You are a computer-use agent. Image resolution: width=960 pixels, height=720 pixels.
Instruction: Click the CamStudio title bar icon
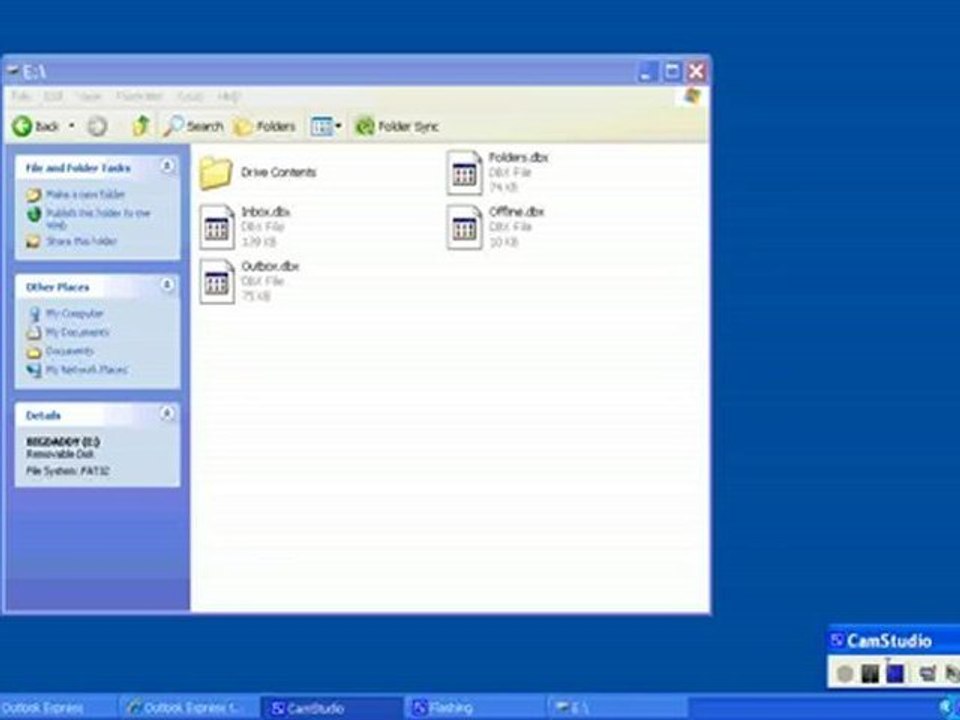coord(837,641)
